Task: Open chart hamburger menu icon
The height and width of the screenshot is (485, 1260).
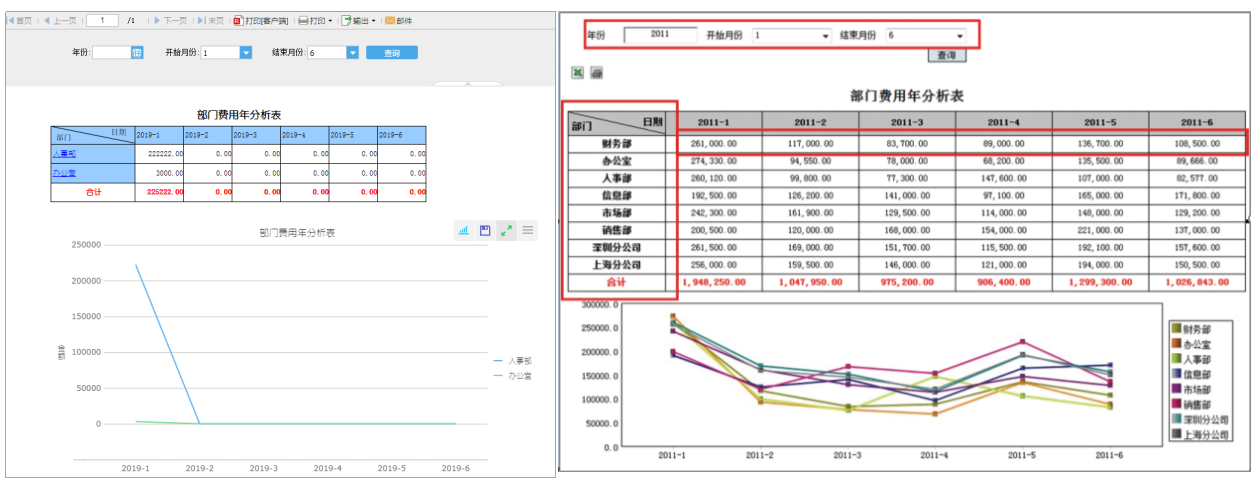Action: tap(528, 231)
